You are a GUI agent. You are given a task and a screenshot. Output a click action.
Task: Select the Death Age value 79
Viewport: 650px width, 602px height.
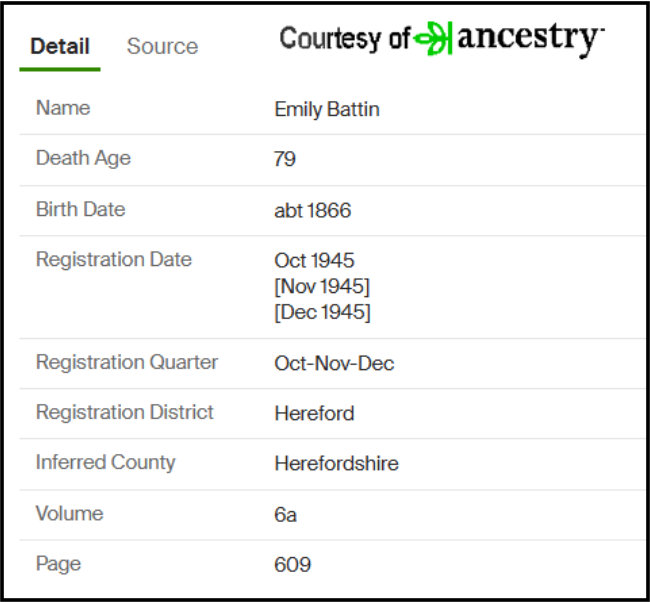[x=285, y=159]
